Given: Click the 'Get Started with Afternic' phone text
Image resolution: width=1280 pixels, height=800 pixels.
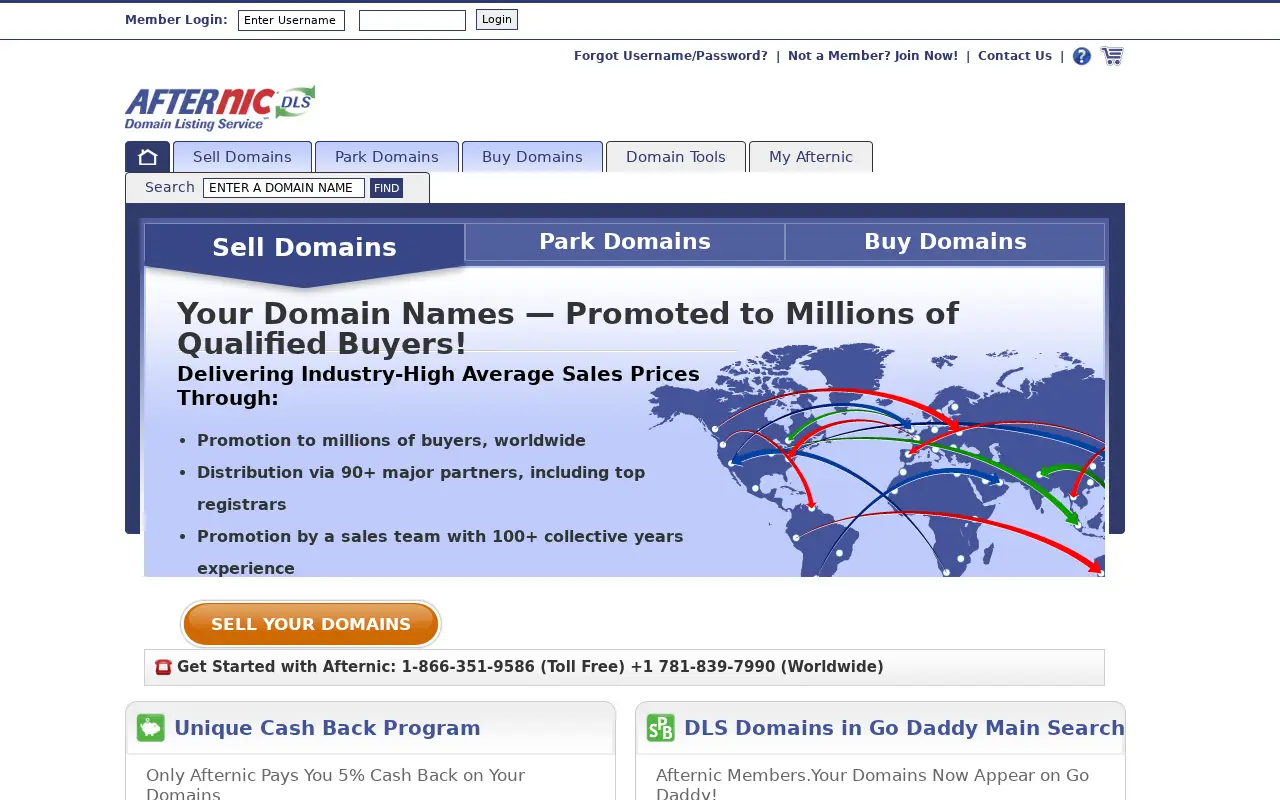Looking at the screenshot, I should click(x=530, y=667).
